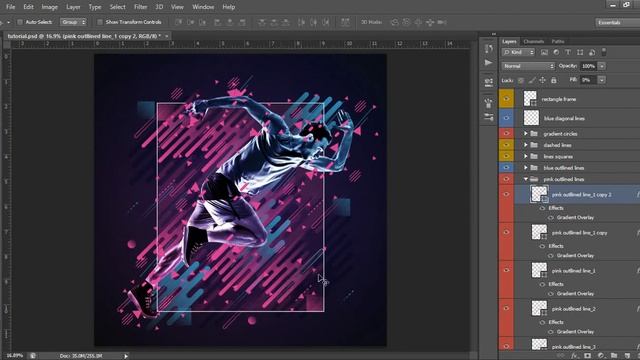
Task: Open the Opacity slider dropdown arrow
Action: click(x=602, y=66)
